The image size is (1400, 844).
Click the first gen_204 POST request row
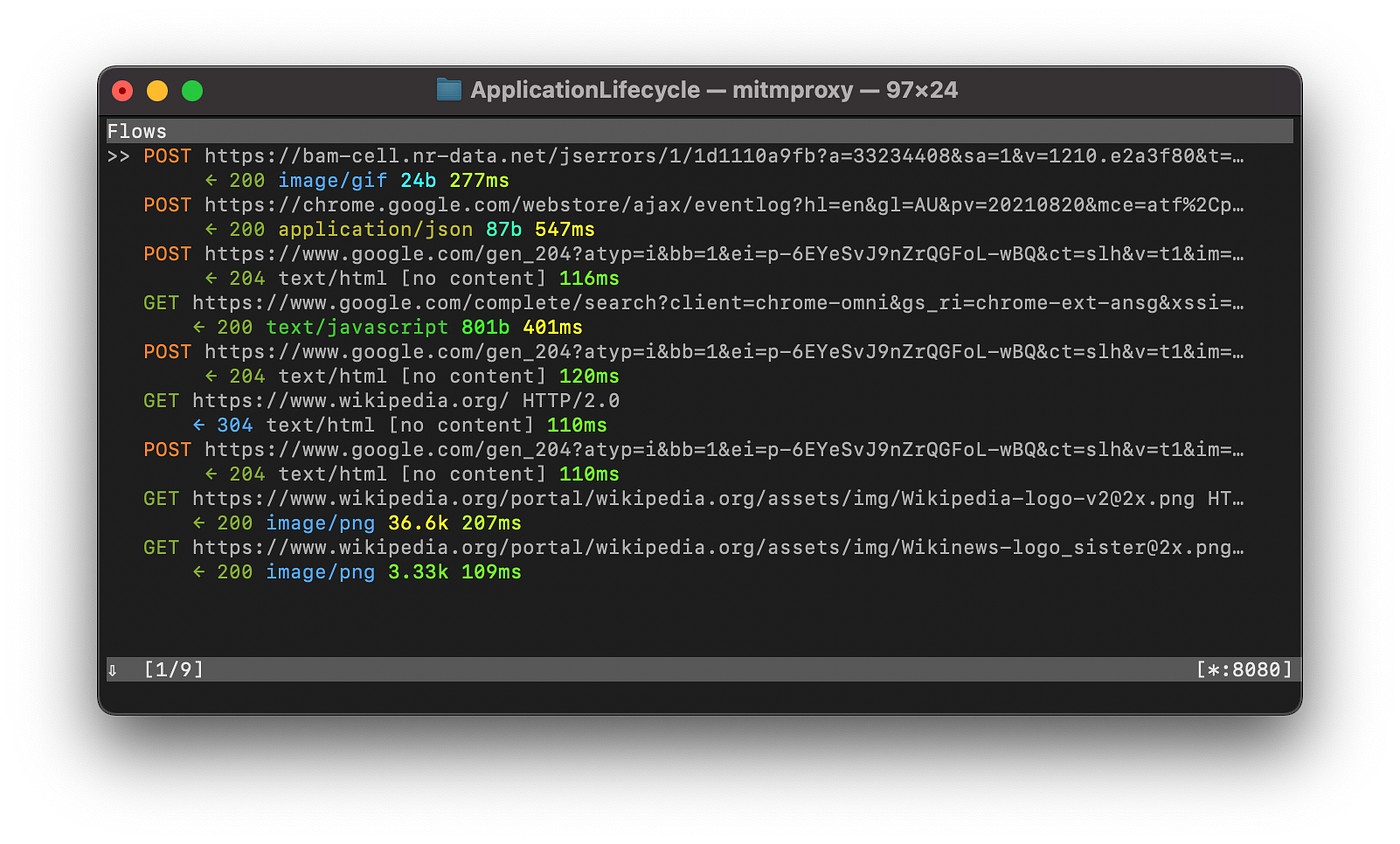[x=600, y=253]
